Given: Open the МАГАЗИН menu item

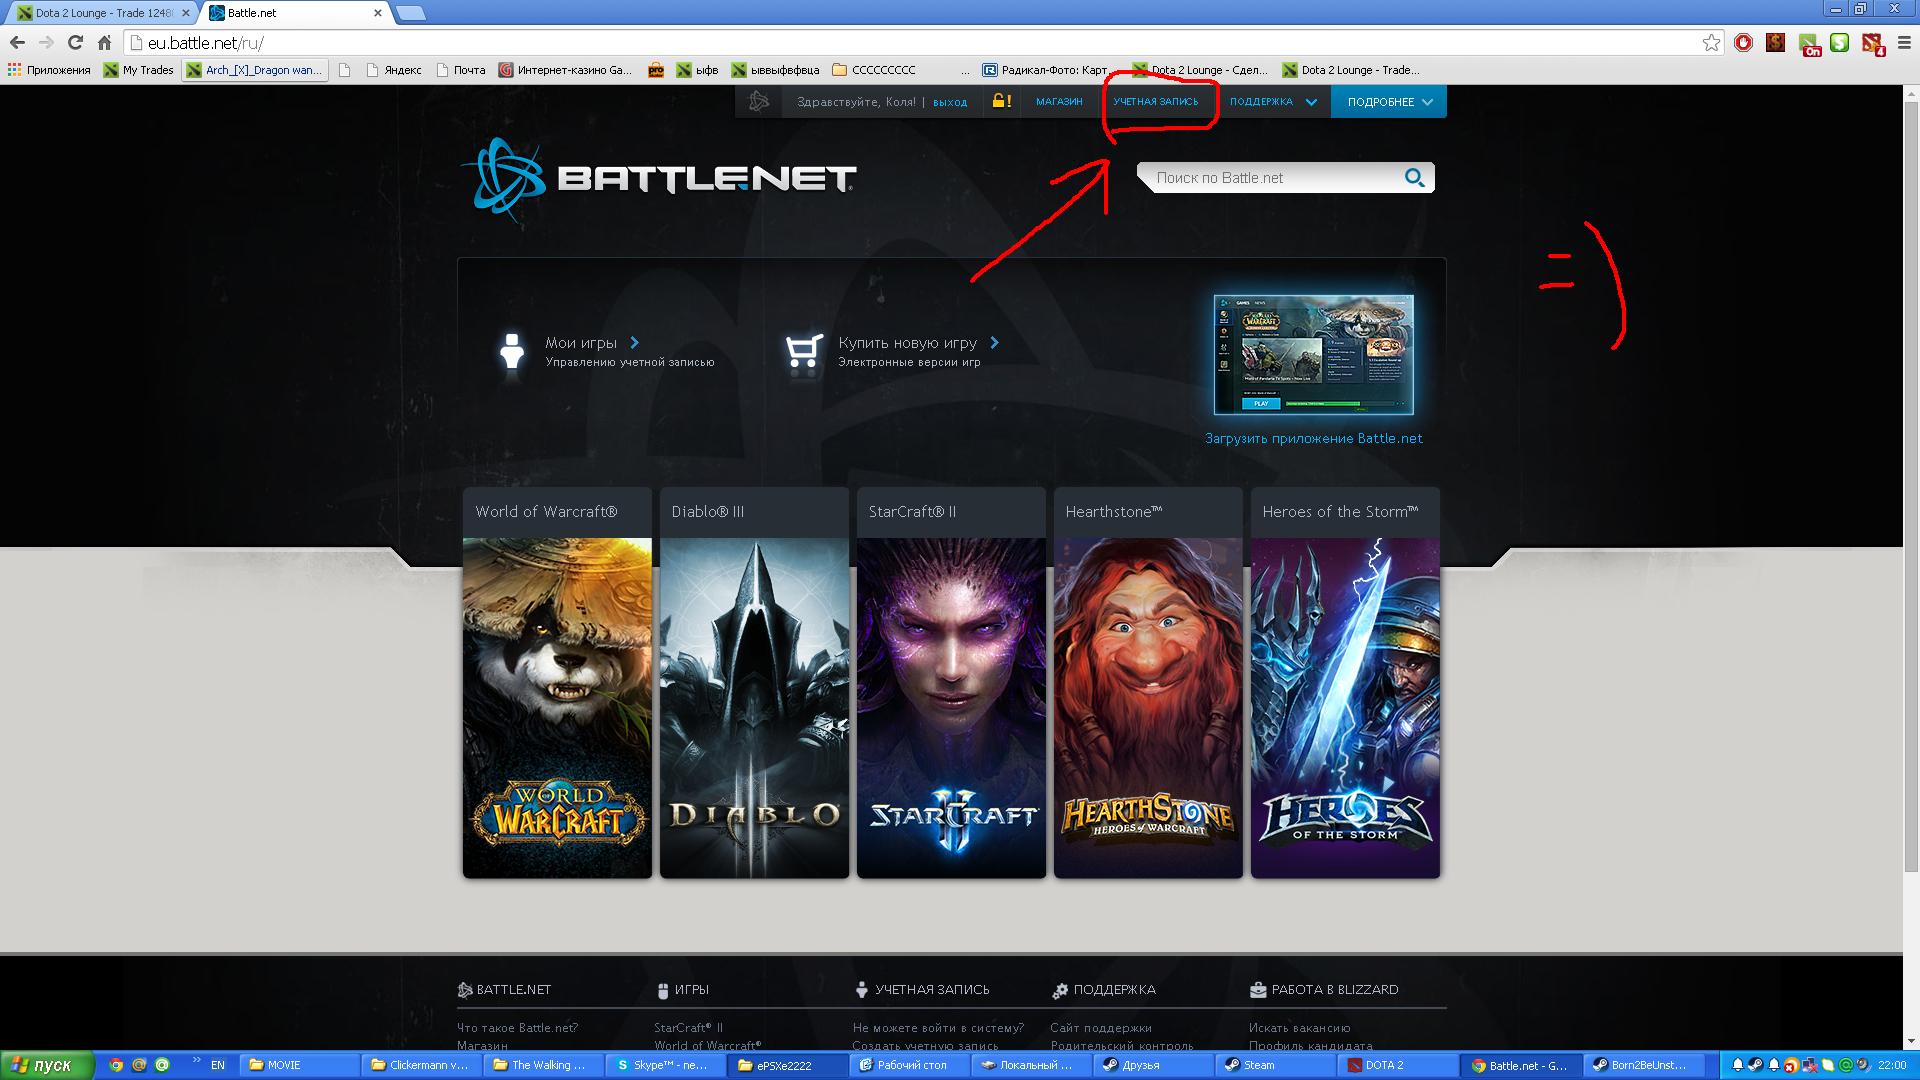Looking at the screenshot, I should pos(1059,101).
